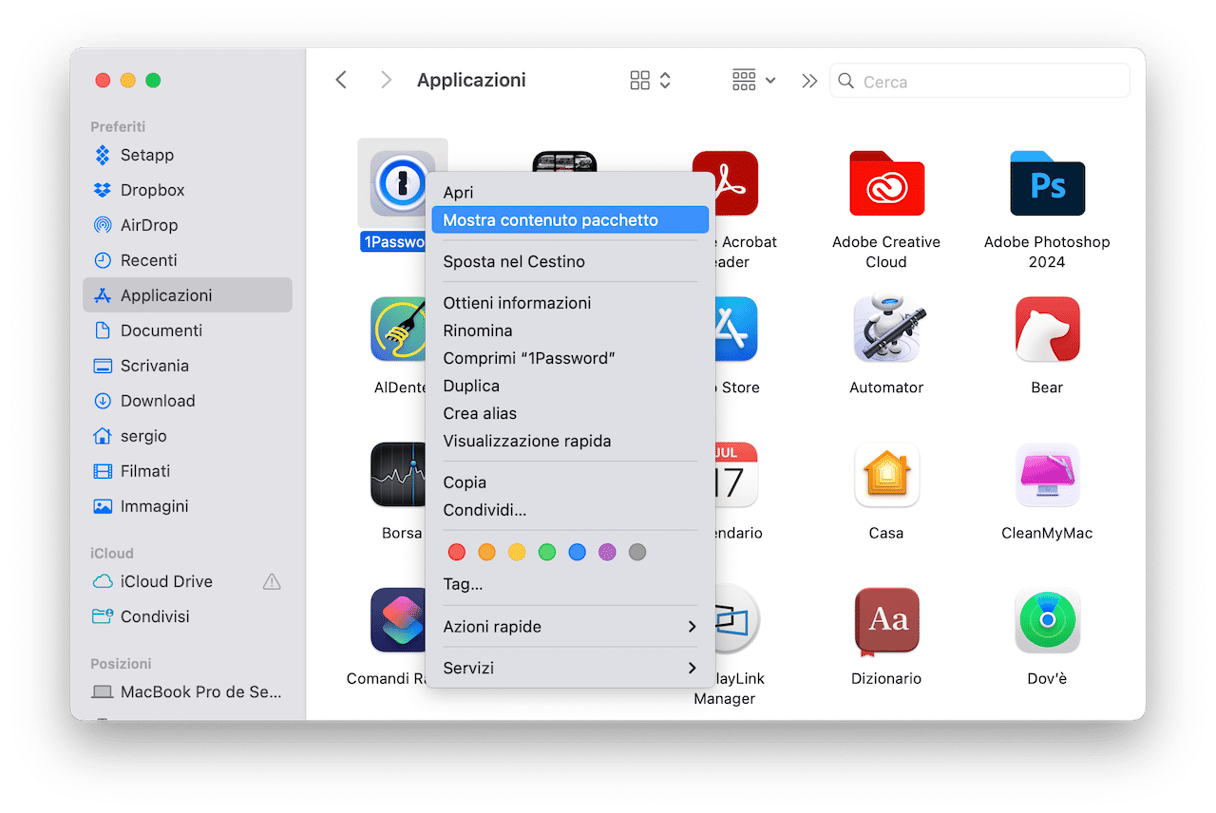This screenshot has height=813, width=1216.
Task: Apply the purple tag color
Action: pyautogui.click(x=607, y=552)
